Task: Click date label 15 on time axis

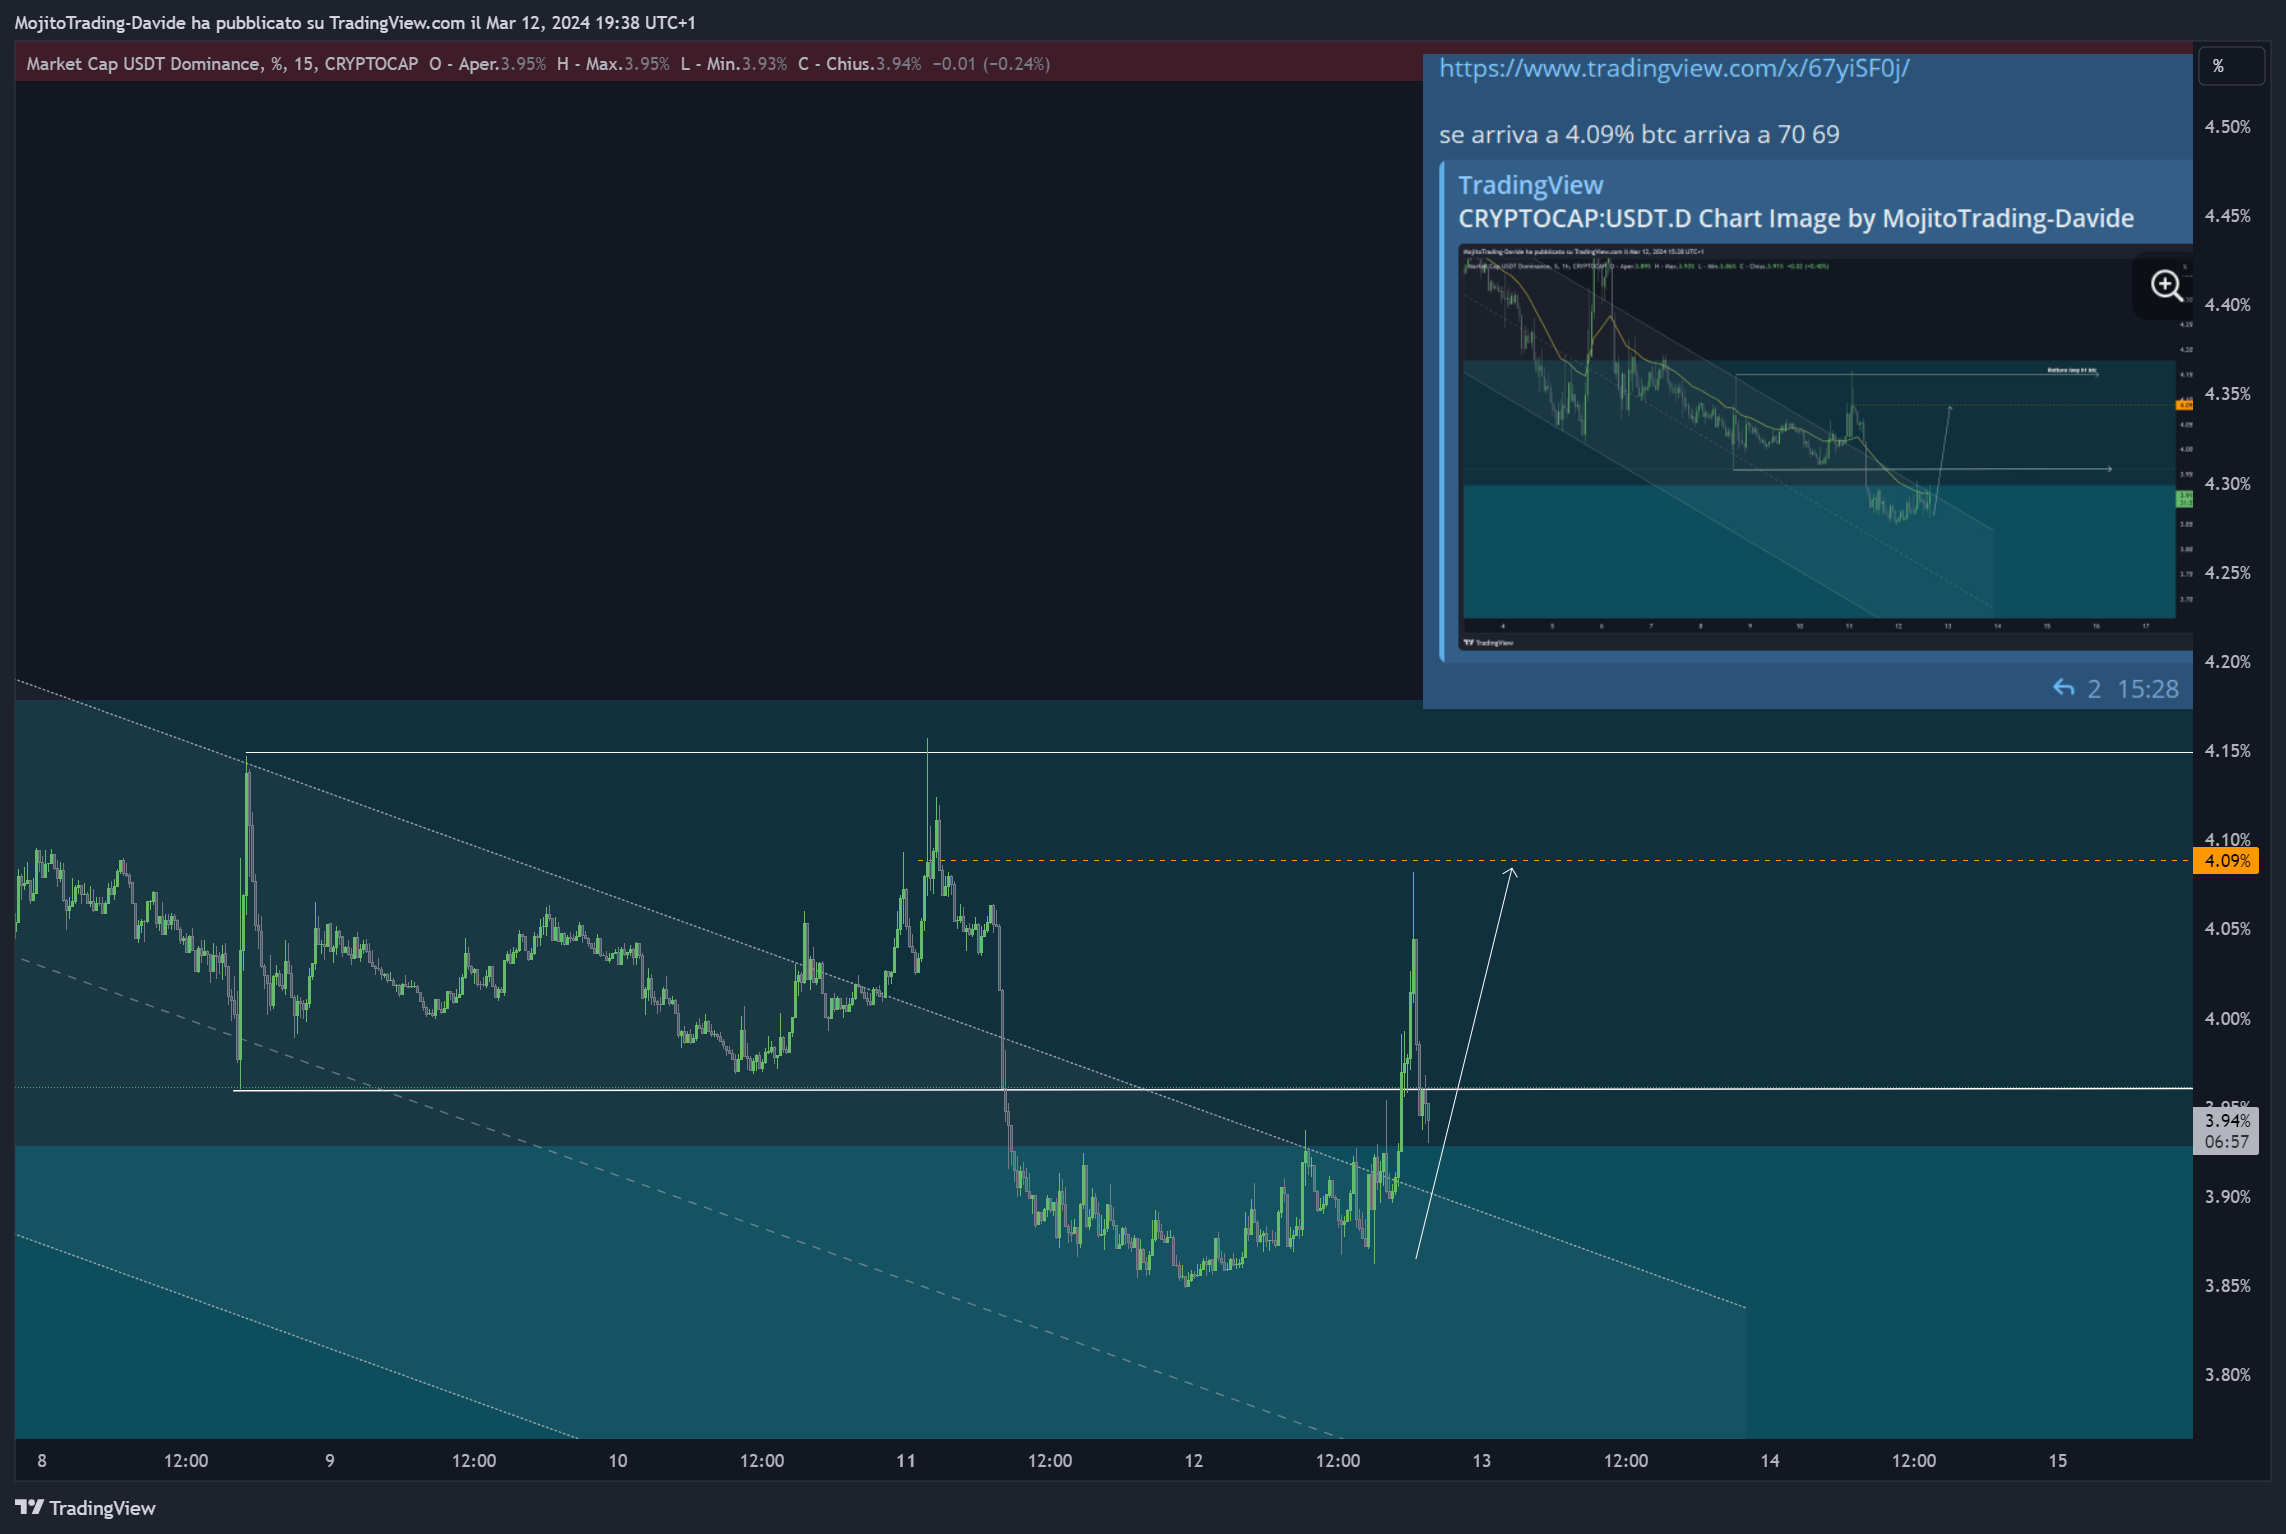Action: point(2058,1461)
